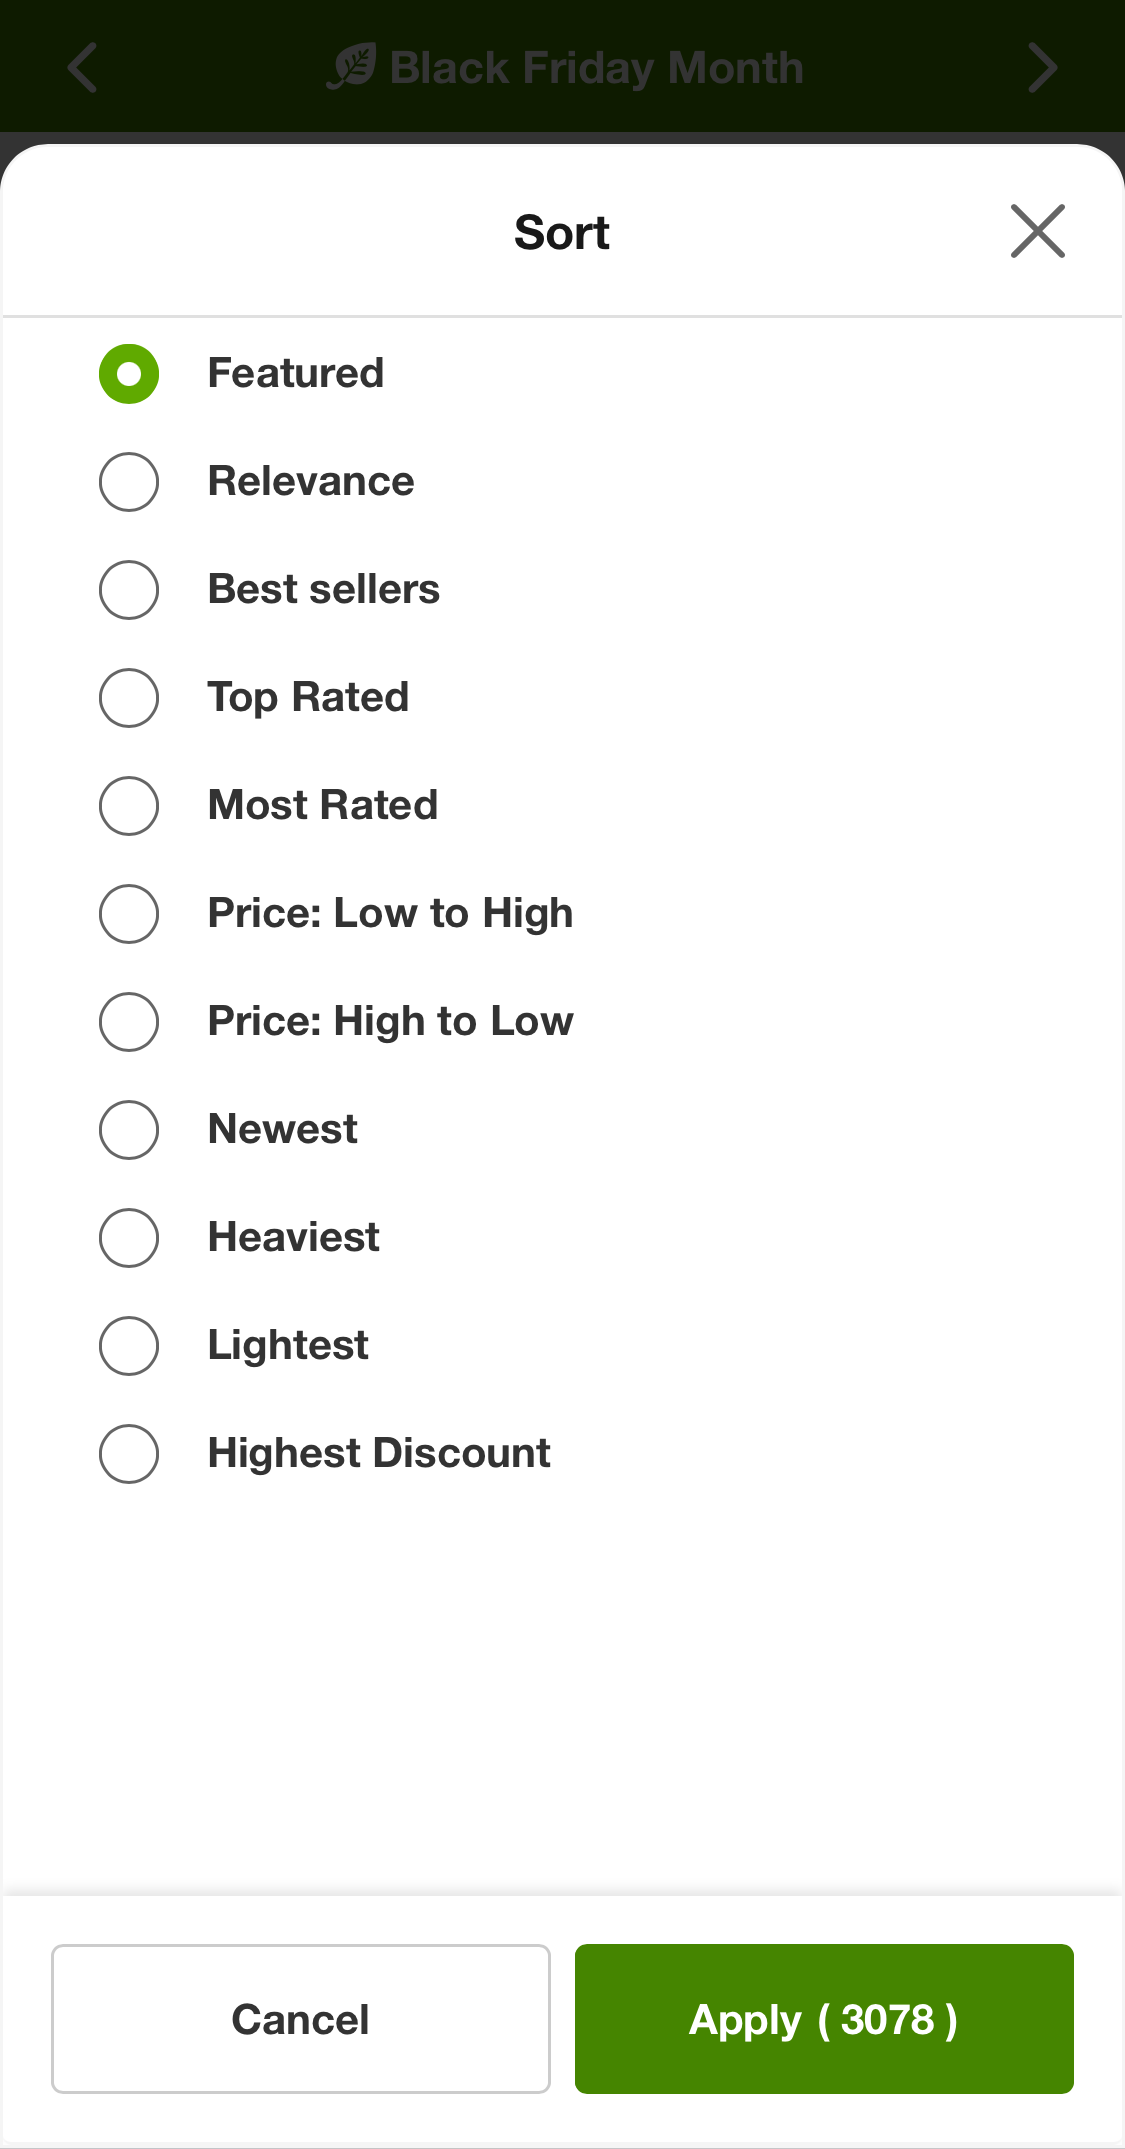Tap the back chevron in header
1125x2149 pixels.
(82, 68)
